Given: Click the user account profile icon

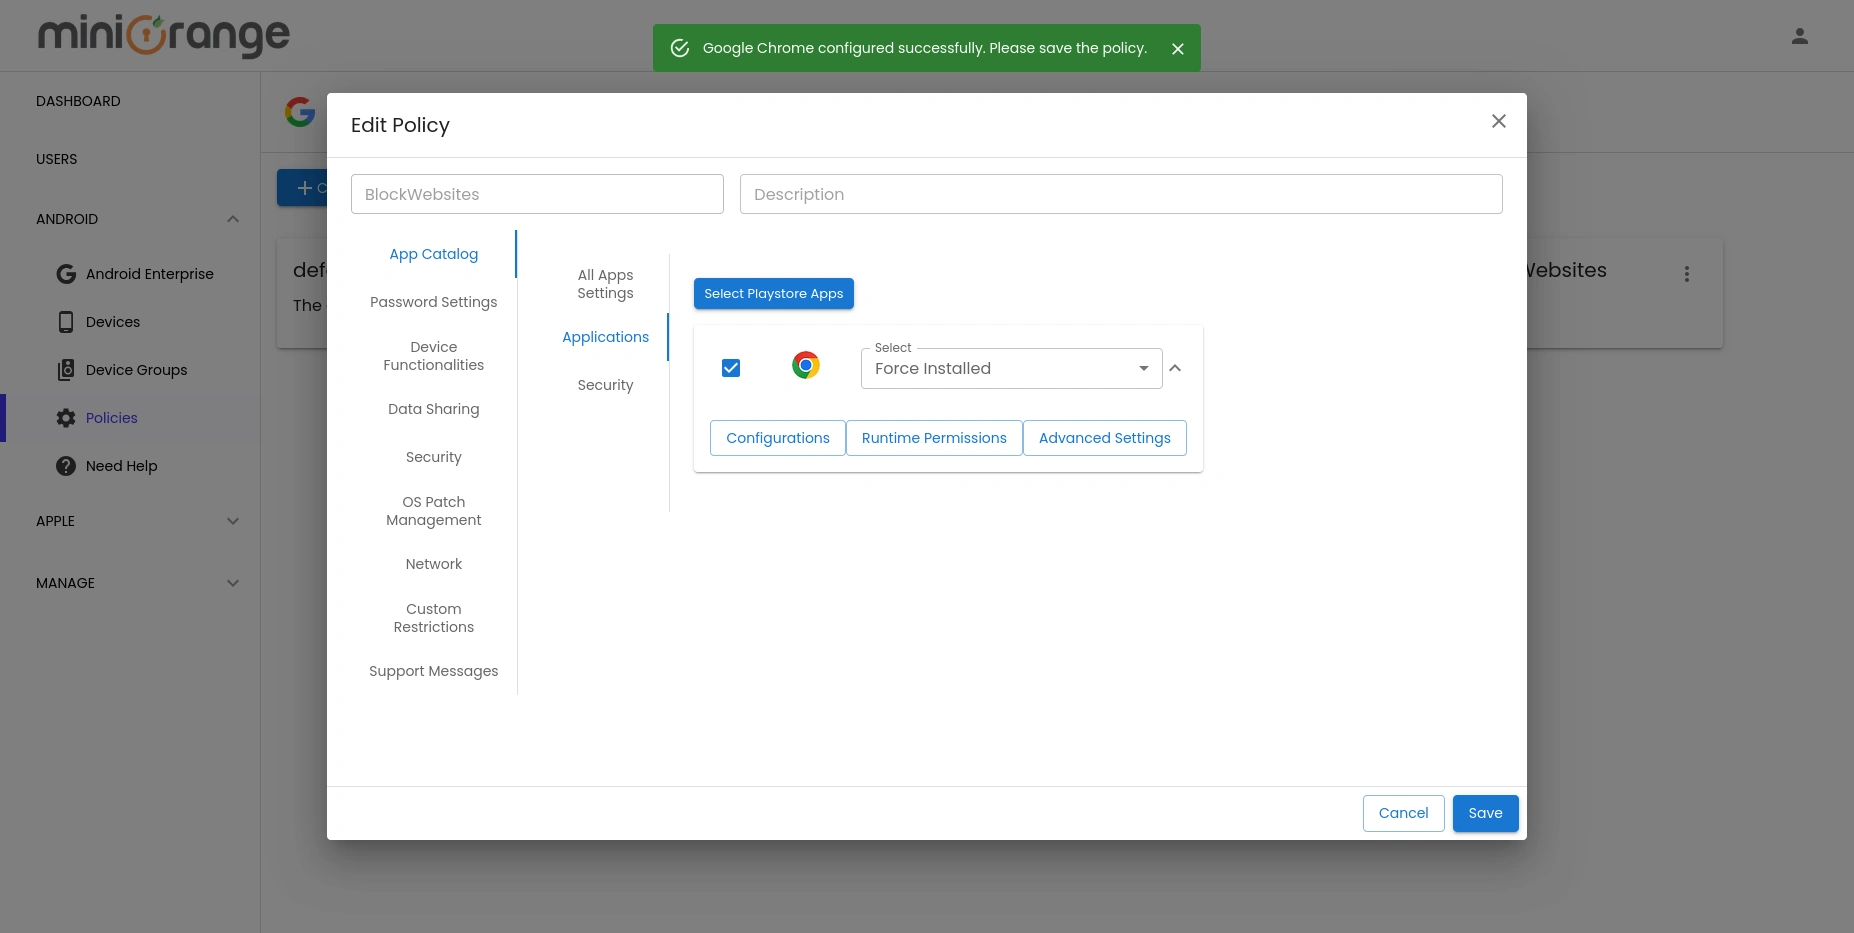Looking at the screenshot, I should [x=1799, y=36].
